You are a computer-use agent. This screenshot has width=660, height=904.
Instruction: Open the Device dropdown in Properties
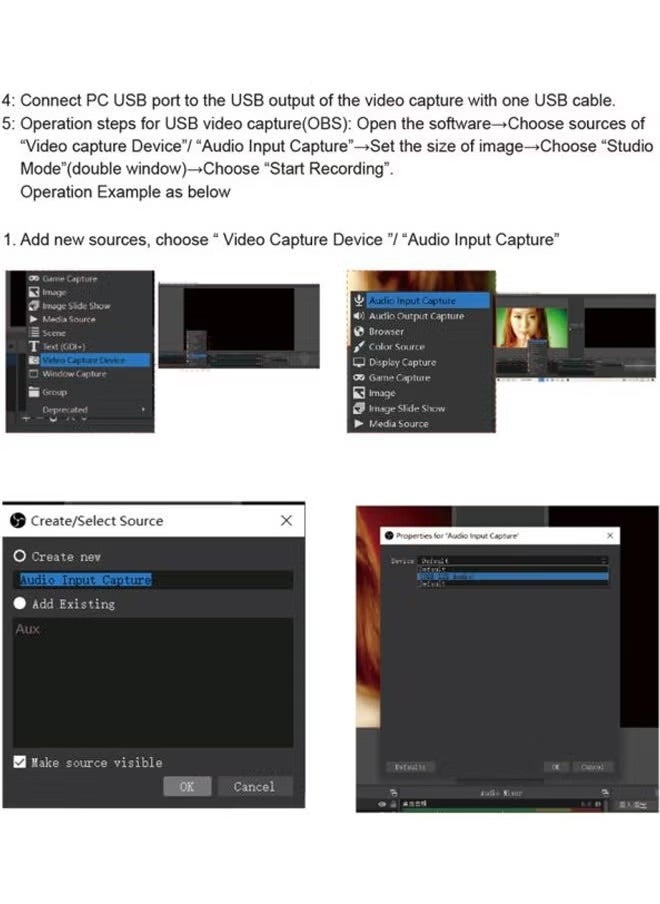click(511, 561)
